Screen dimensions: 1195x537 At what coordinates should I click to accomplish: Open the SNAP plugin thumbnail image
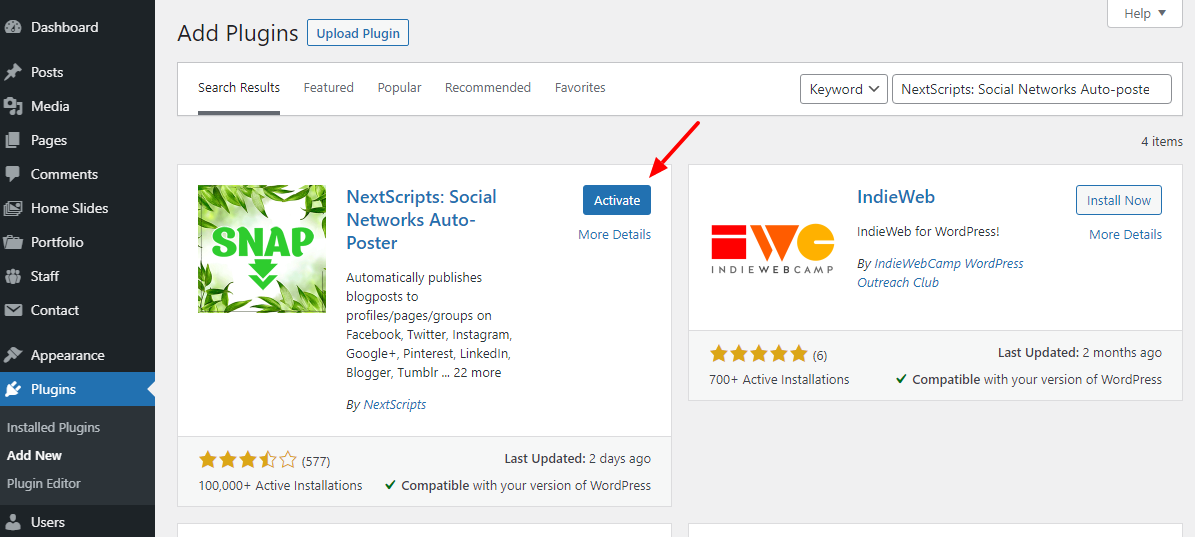pos(262,249)
